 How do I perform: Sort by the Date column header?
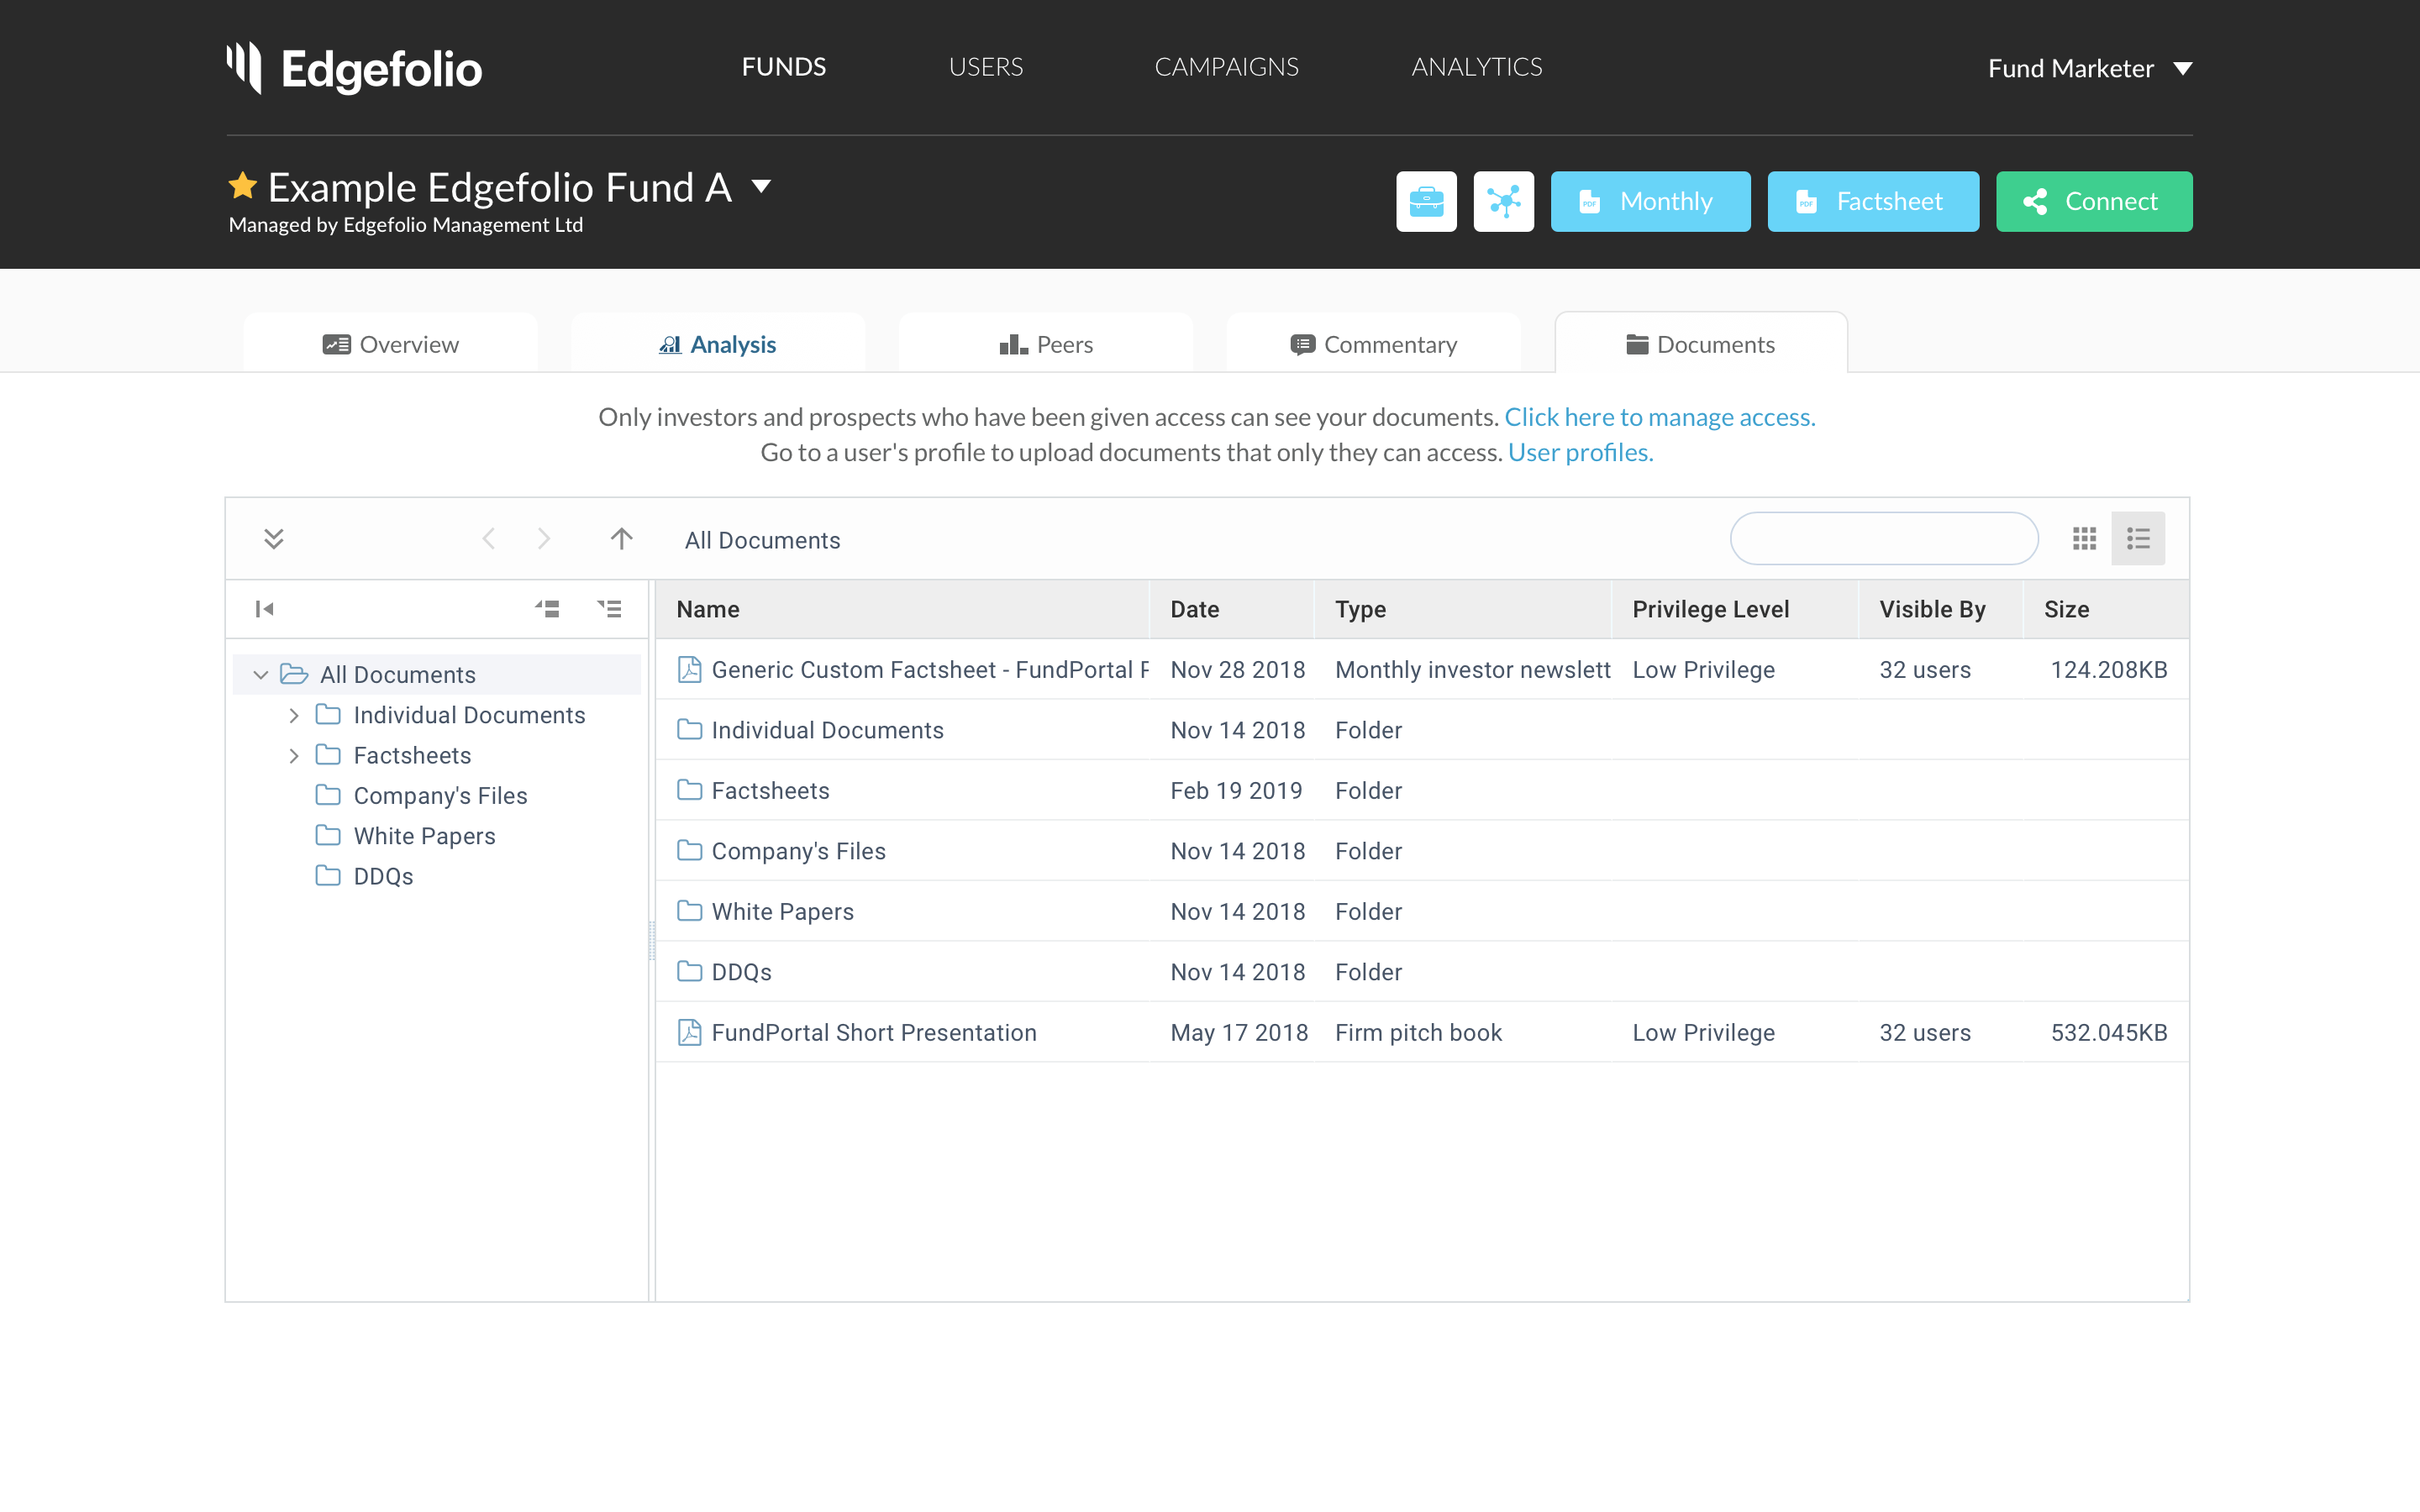pyautogui.click(x=1232, y=609)
